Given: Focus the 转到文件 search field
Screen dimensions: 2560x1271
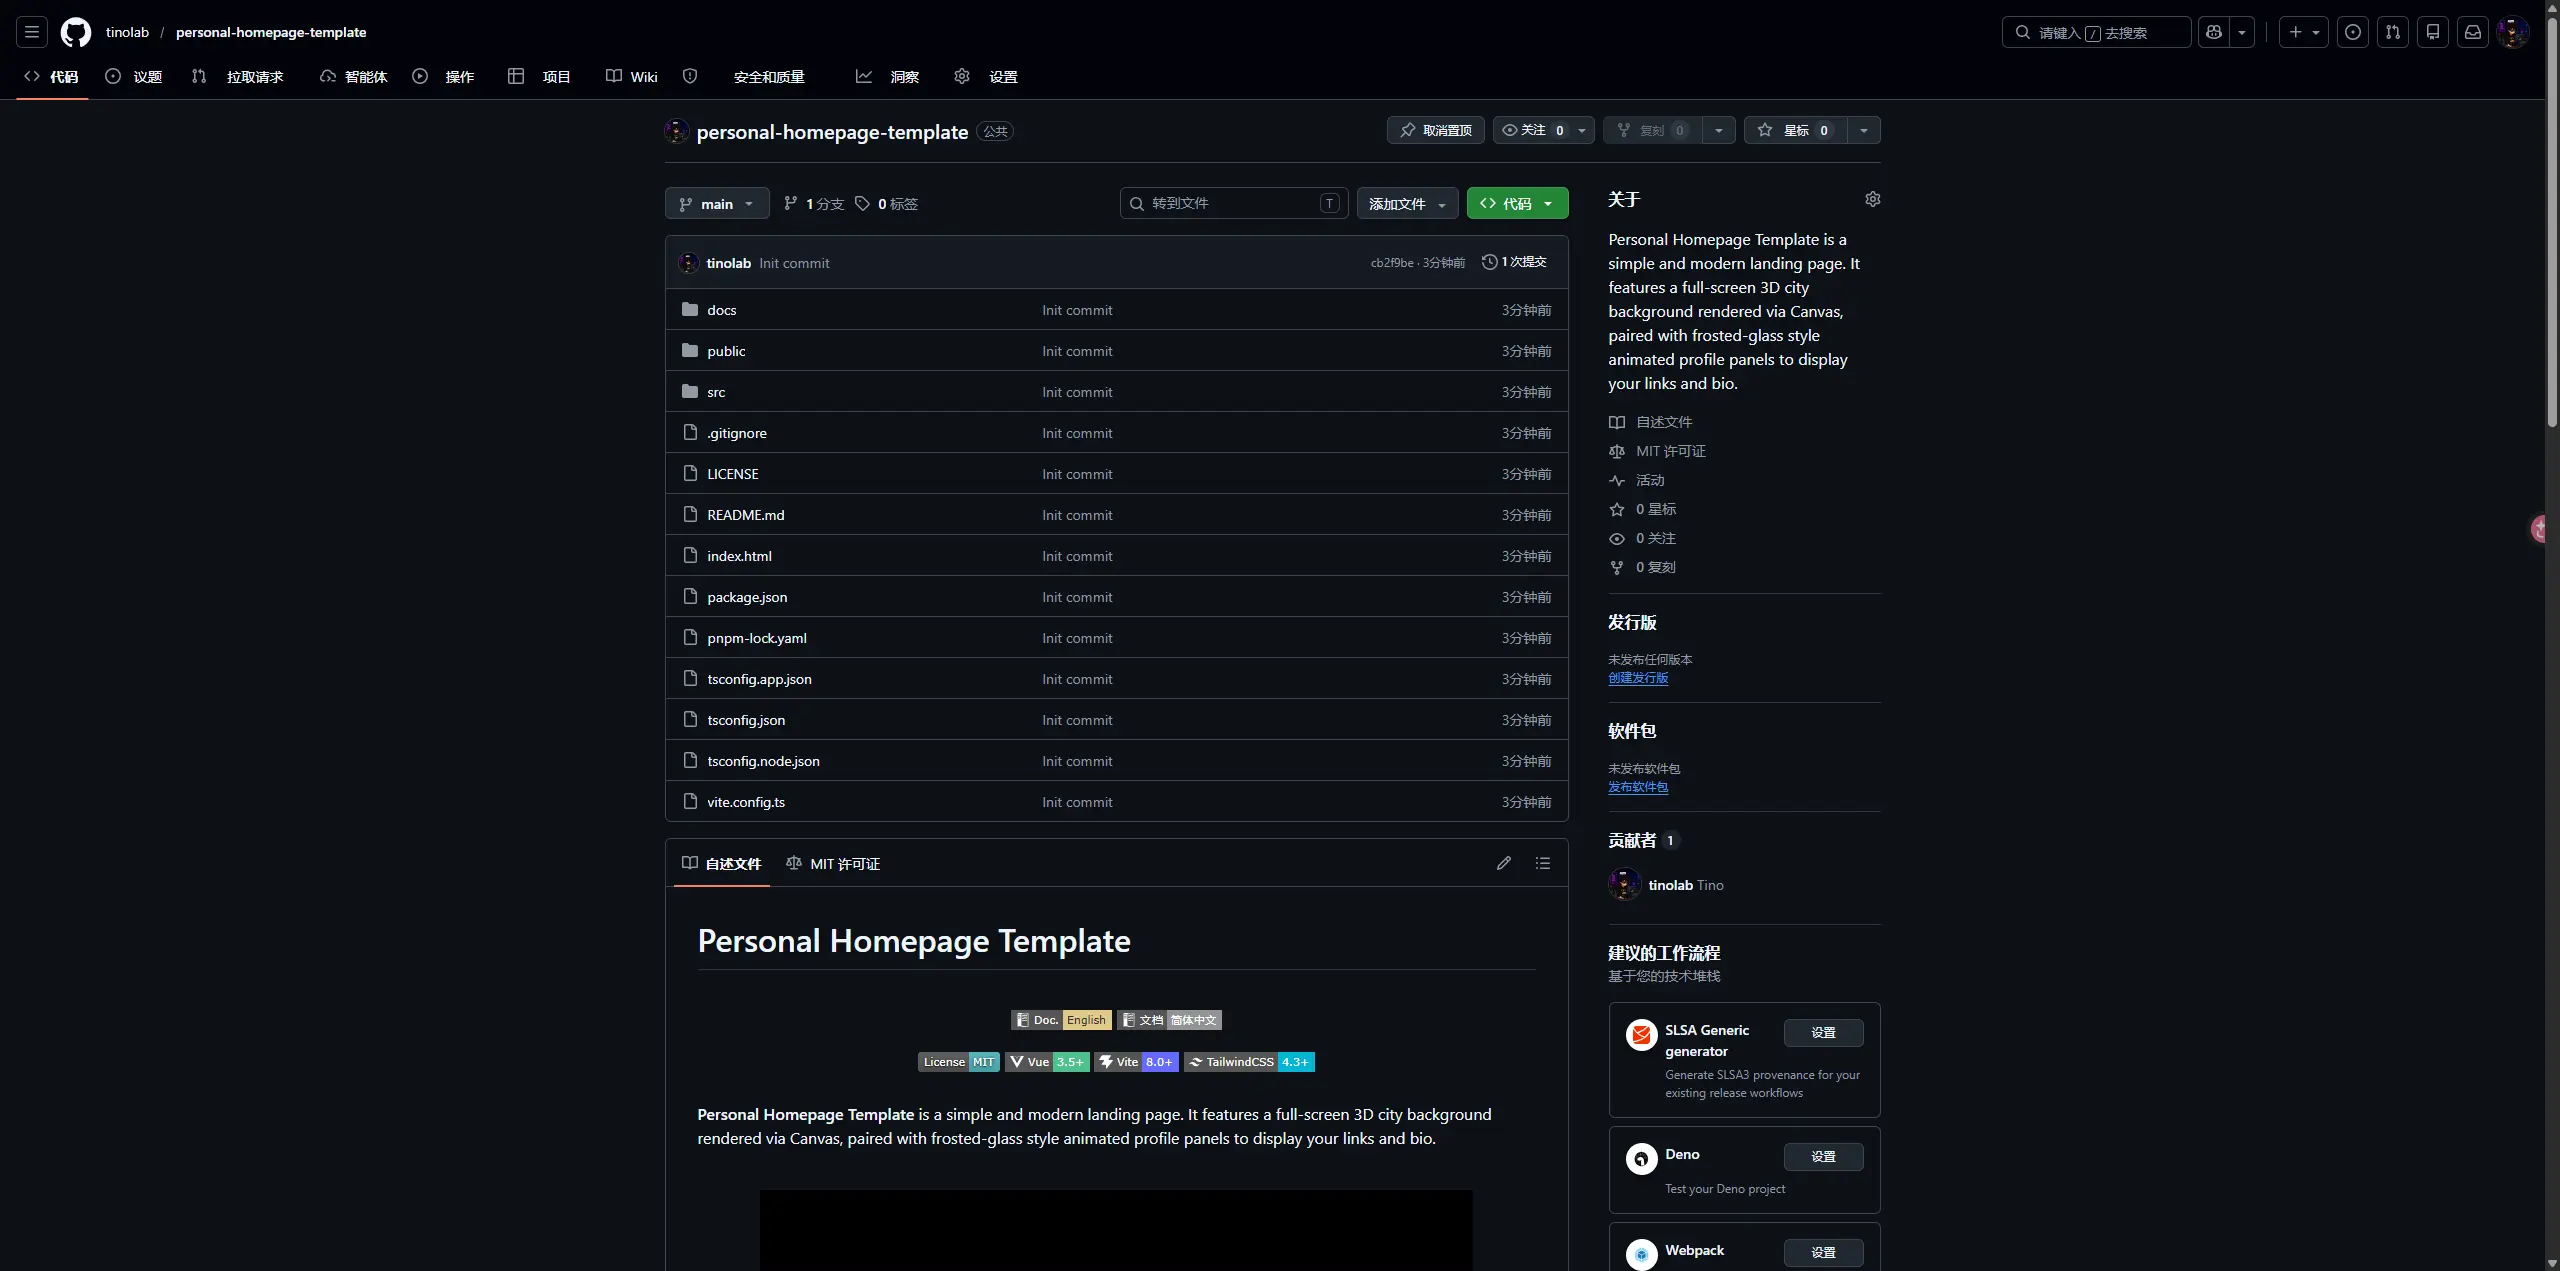Looking at the screenshot, I should click(x=1234, y=203).
